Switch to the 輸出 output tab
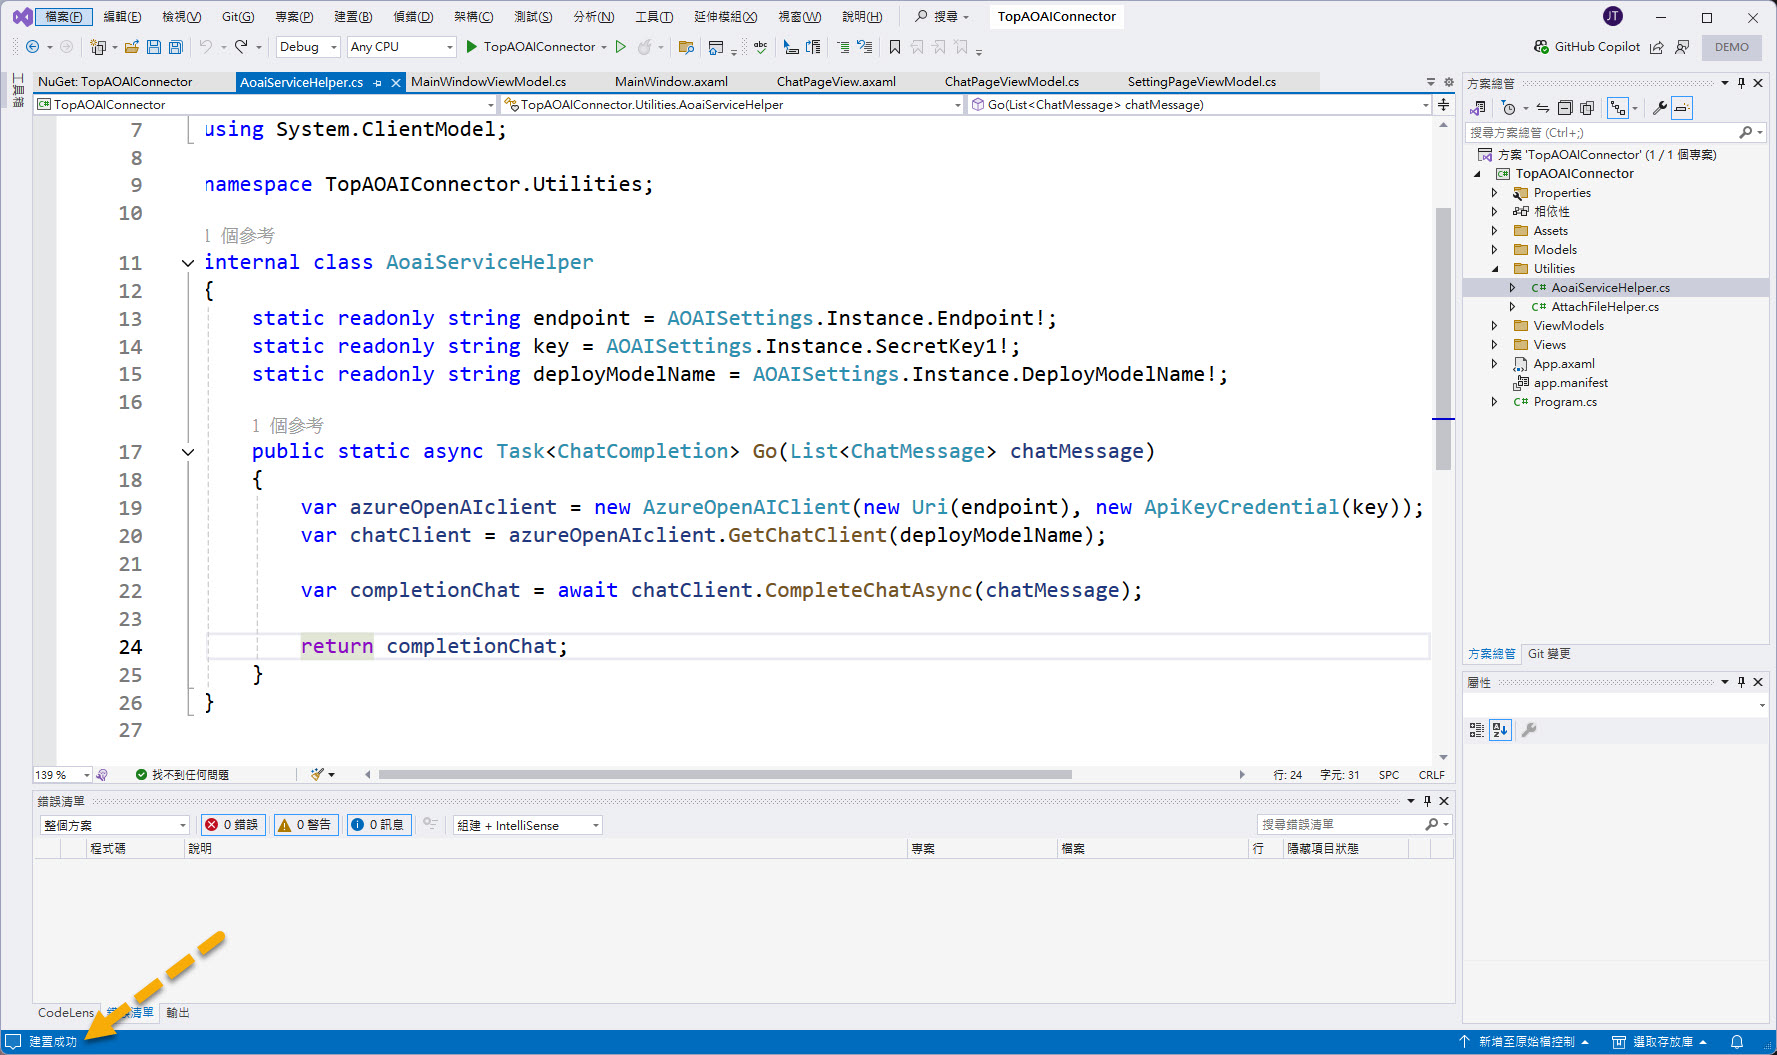The height and width of the screenshot is (1055, 1777). [178, 1013]
